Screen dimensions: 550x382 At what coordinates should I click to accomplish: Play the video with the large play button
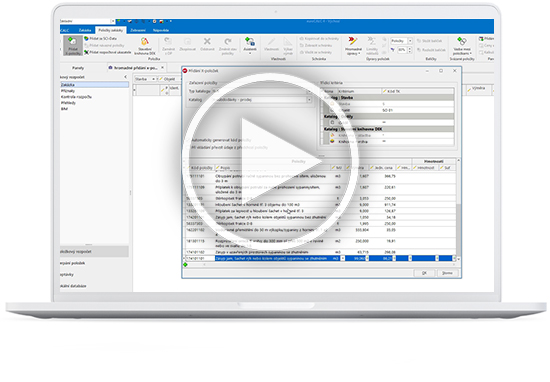270,162
